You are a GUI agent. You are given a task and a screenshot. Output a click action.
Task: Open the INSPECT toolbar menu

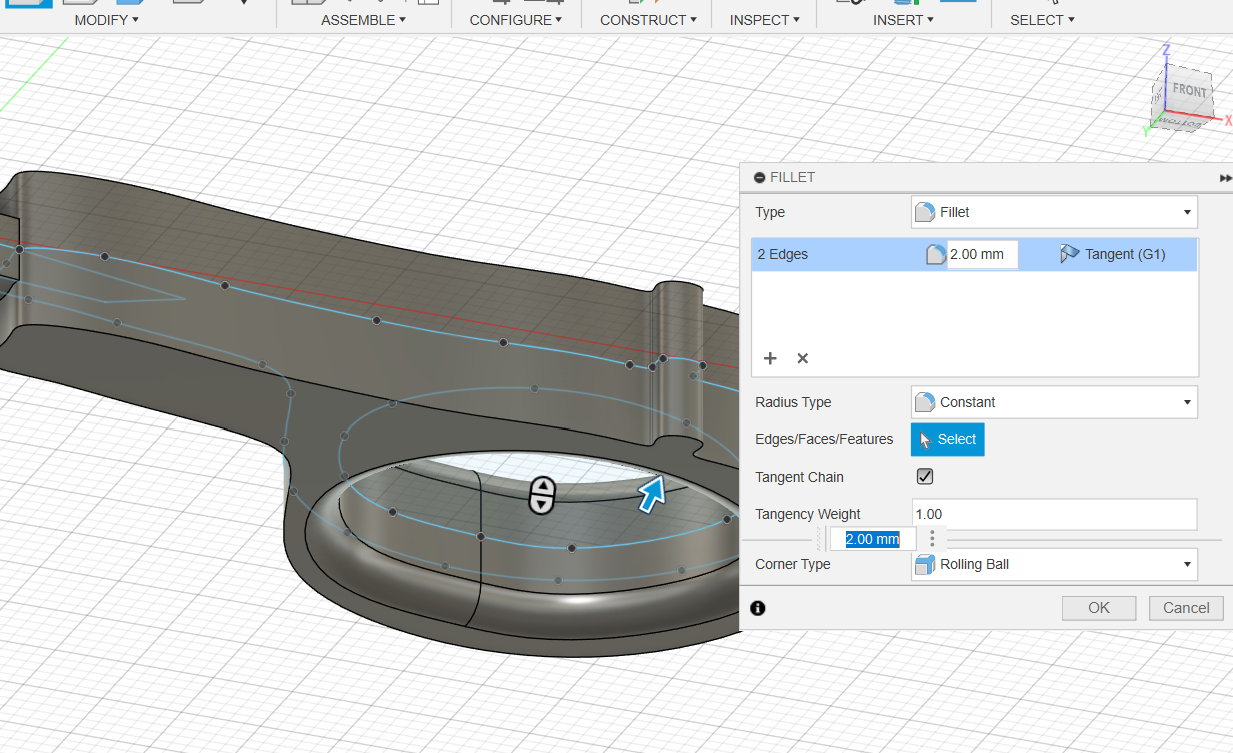[x=765, y=20]
